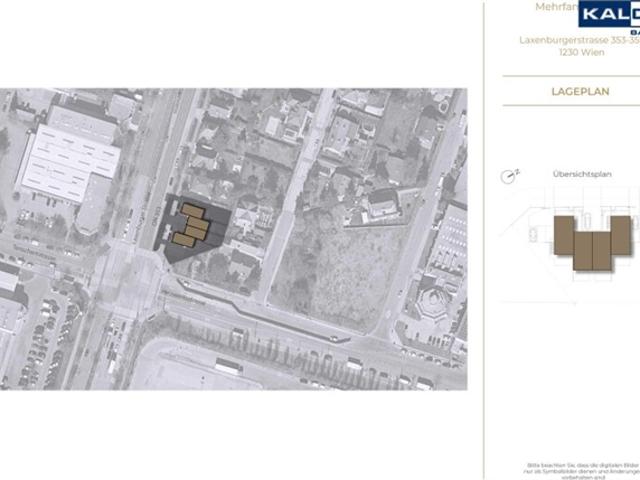Click the partial Mehrfam title text

click(x=557, y=7)
